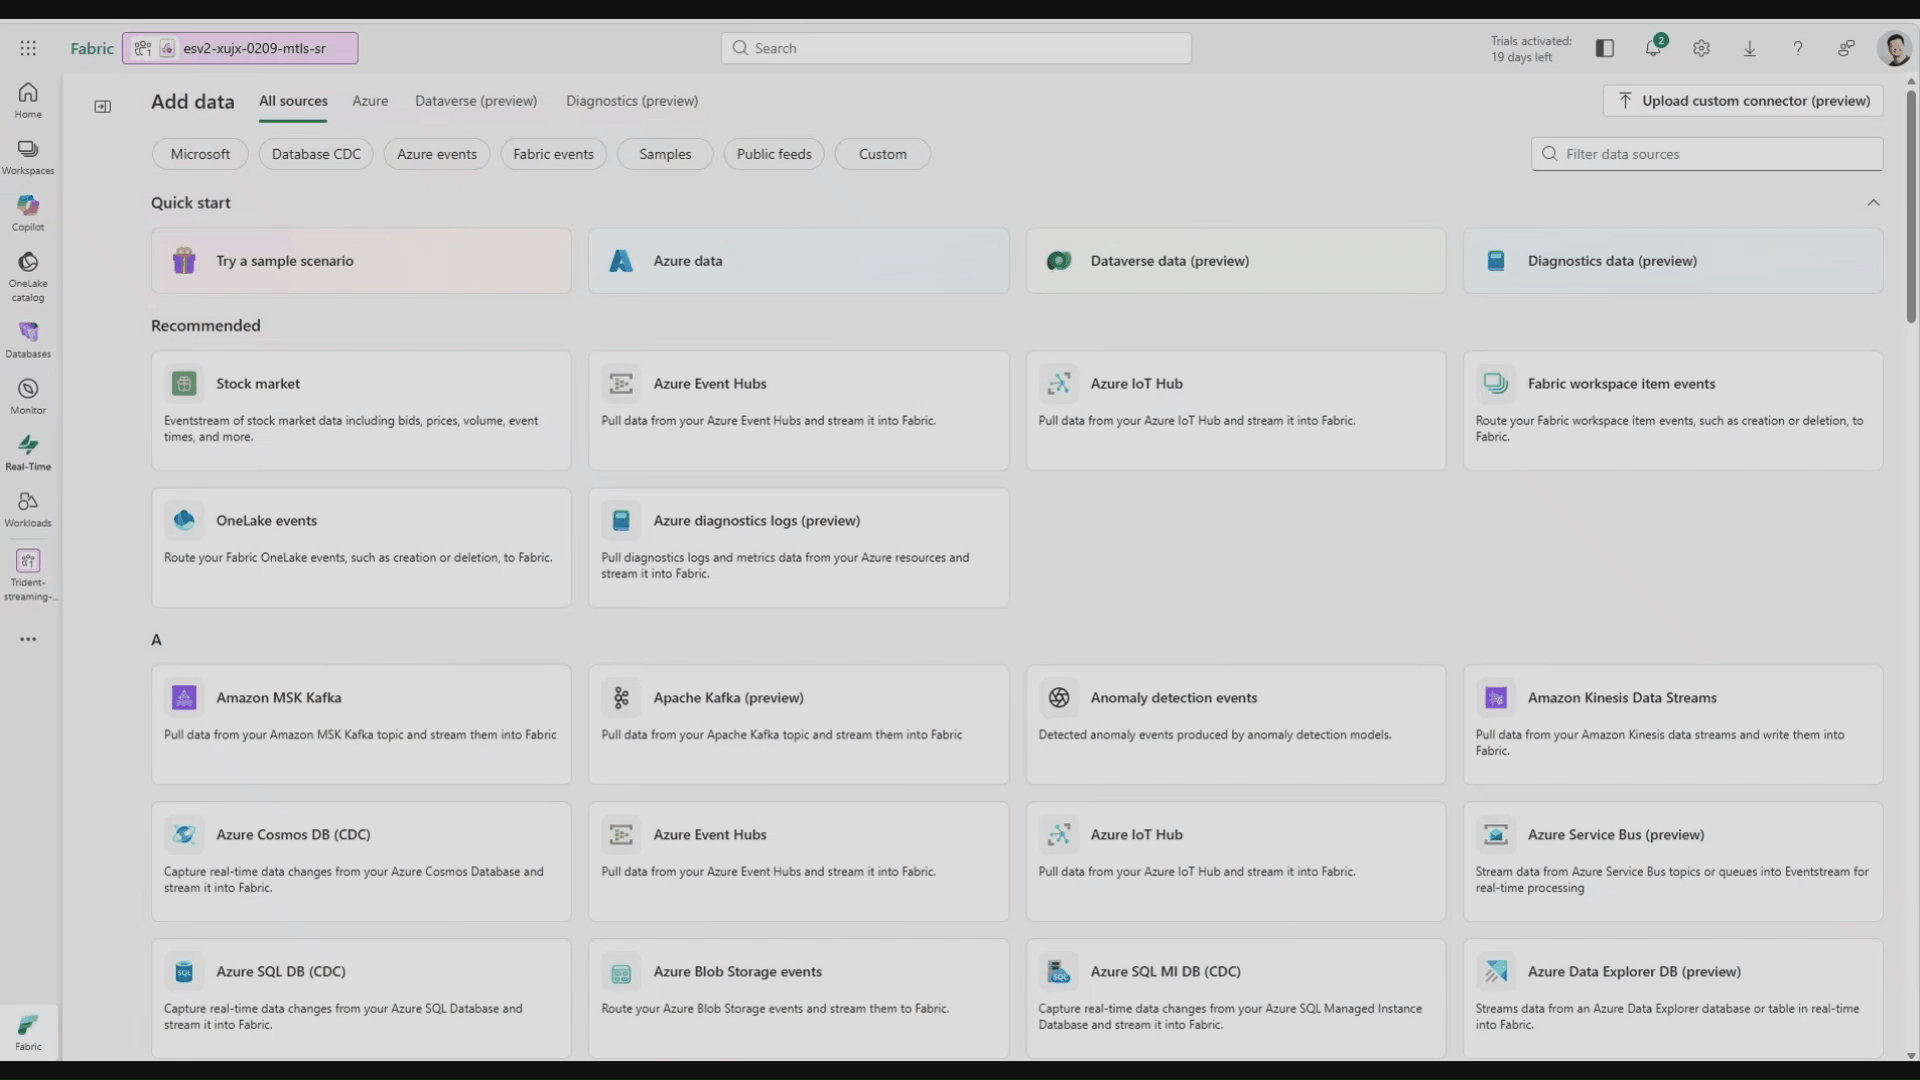Viewport: 1920px width, 1080px height.
Task: Collapse the Quick start section
Action: [1874, 202]
